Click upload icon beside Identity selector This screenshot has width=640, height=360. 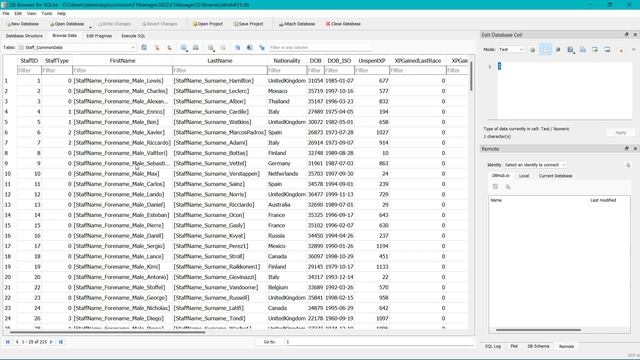tap(628, 165)
